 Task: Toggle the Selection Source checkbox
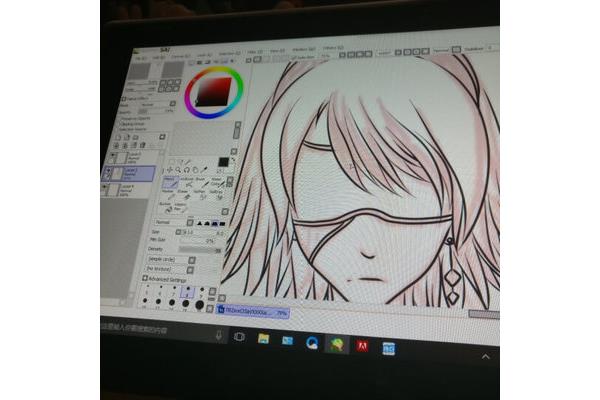pyautogui.click(x=118, y=129)
